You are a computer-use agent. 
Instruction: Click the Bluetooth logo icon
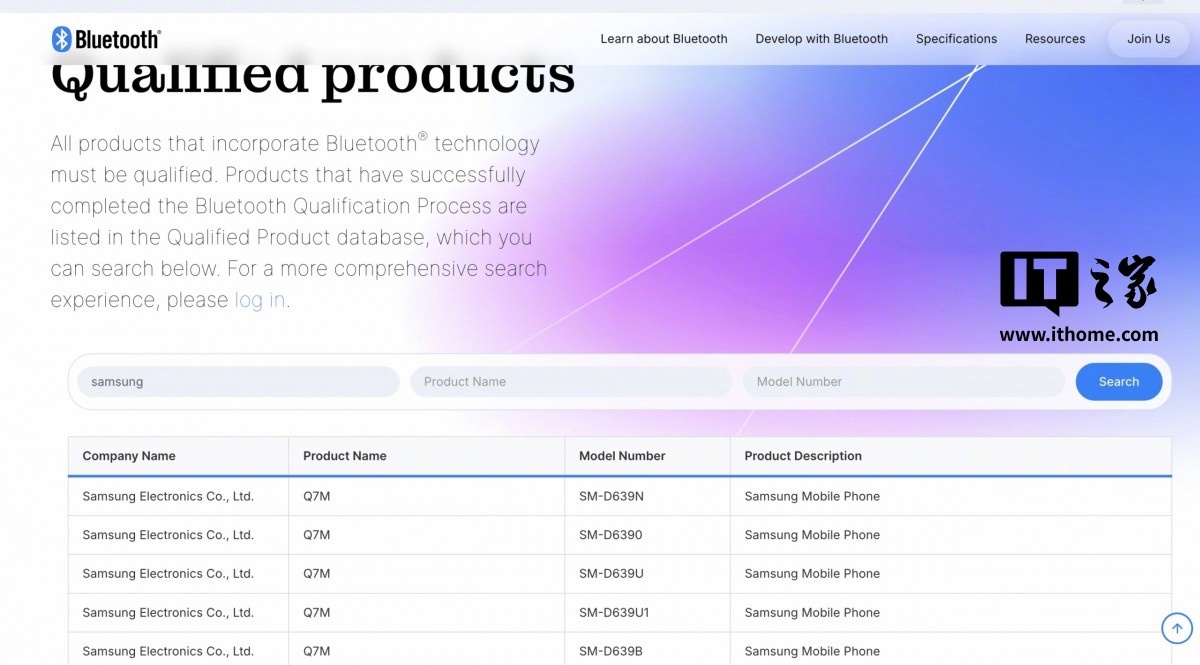[62, 39]
